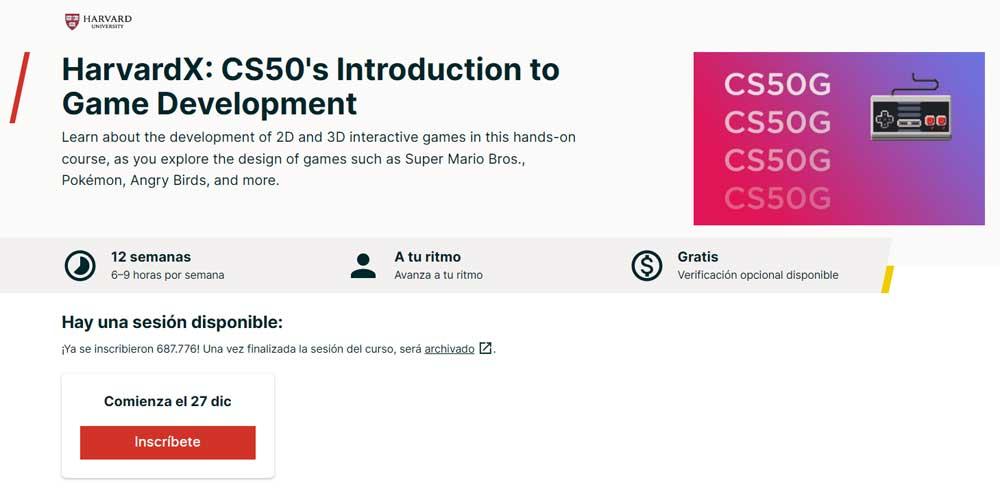Click the dollar sign icon beside Gratis
Screen dimensions: 1000x489
(647, 266)
